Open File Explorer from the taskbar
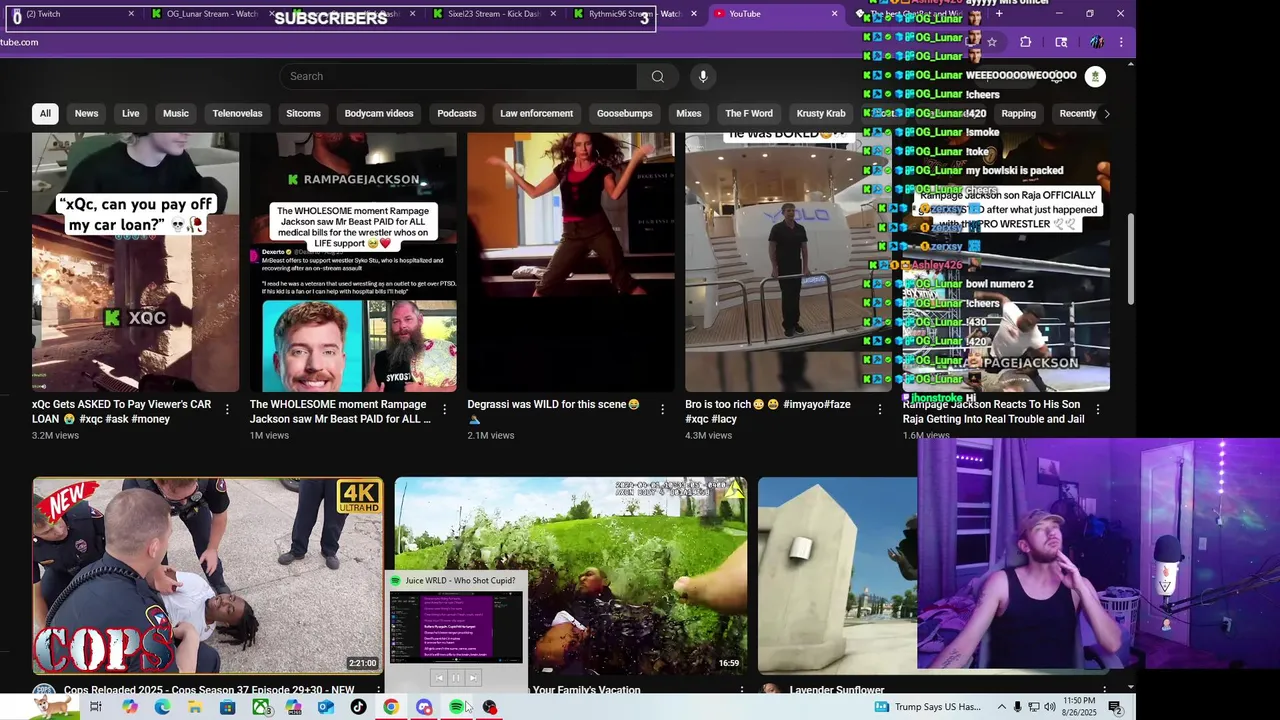Screen dimensions: 1280x720 195,707
